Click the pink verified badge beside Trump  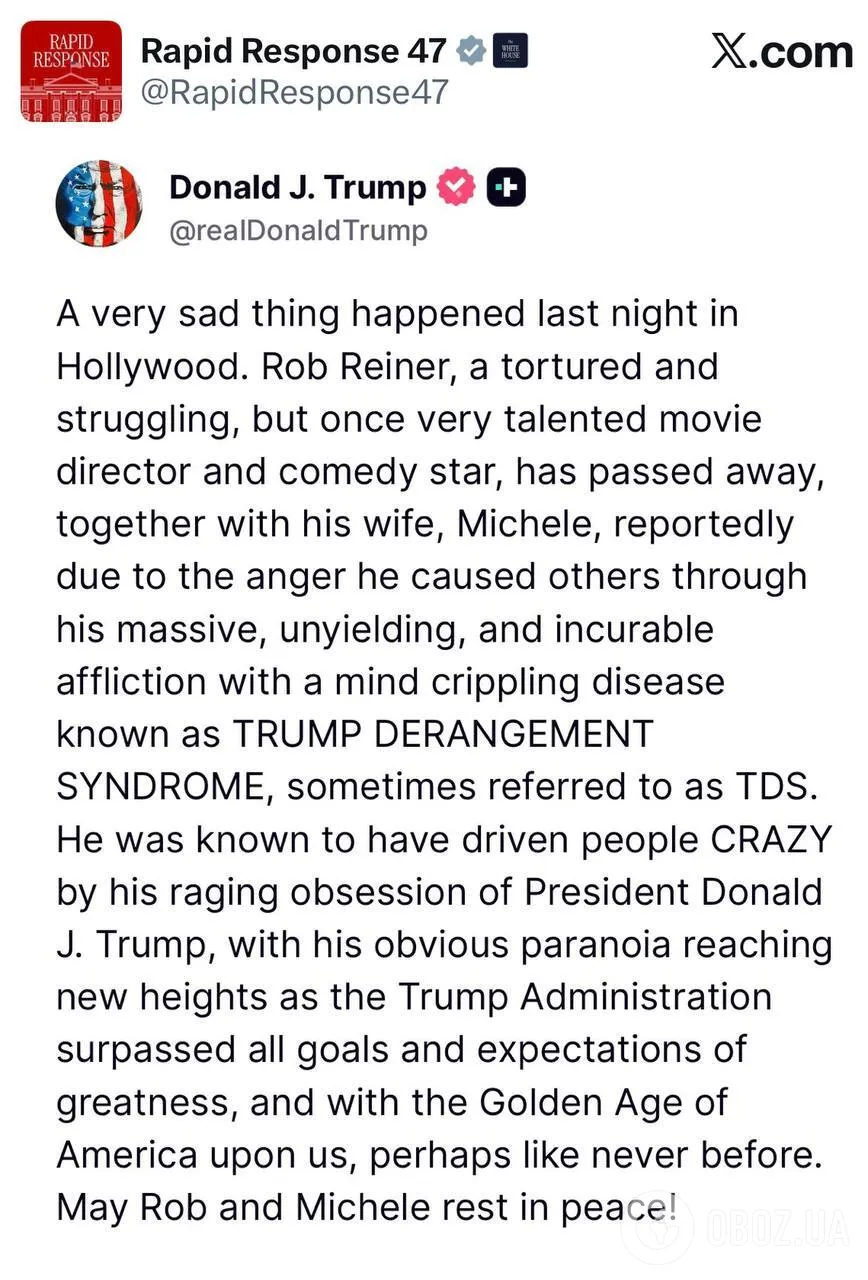[457, 187]
